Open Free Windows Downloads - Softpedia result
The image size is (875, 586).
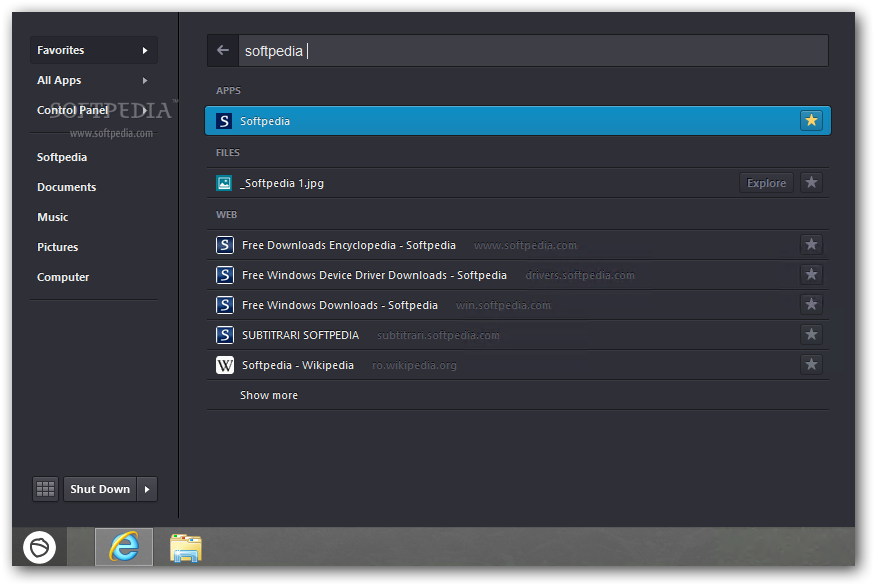517,305
